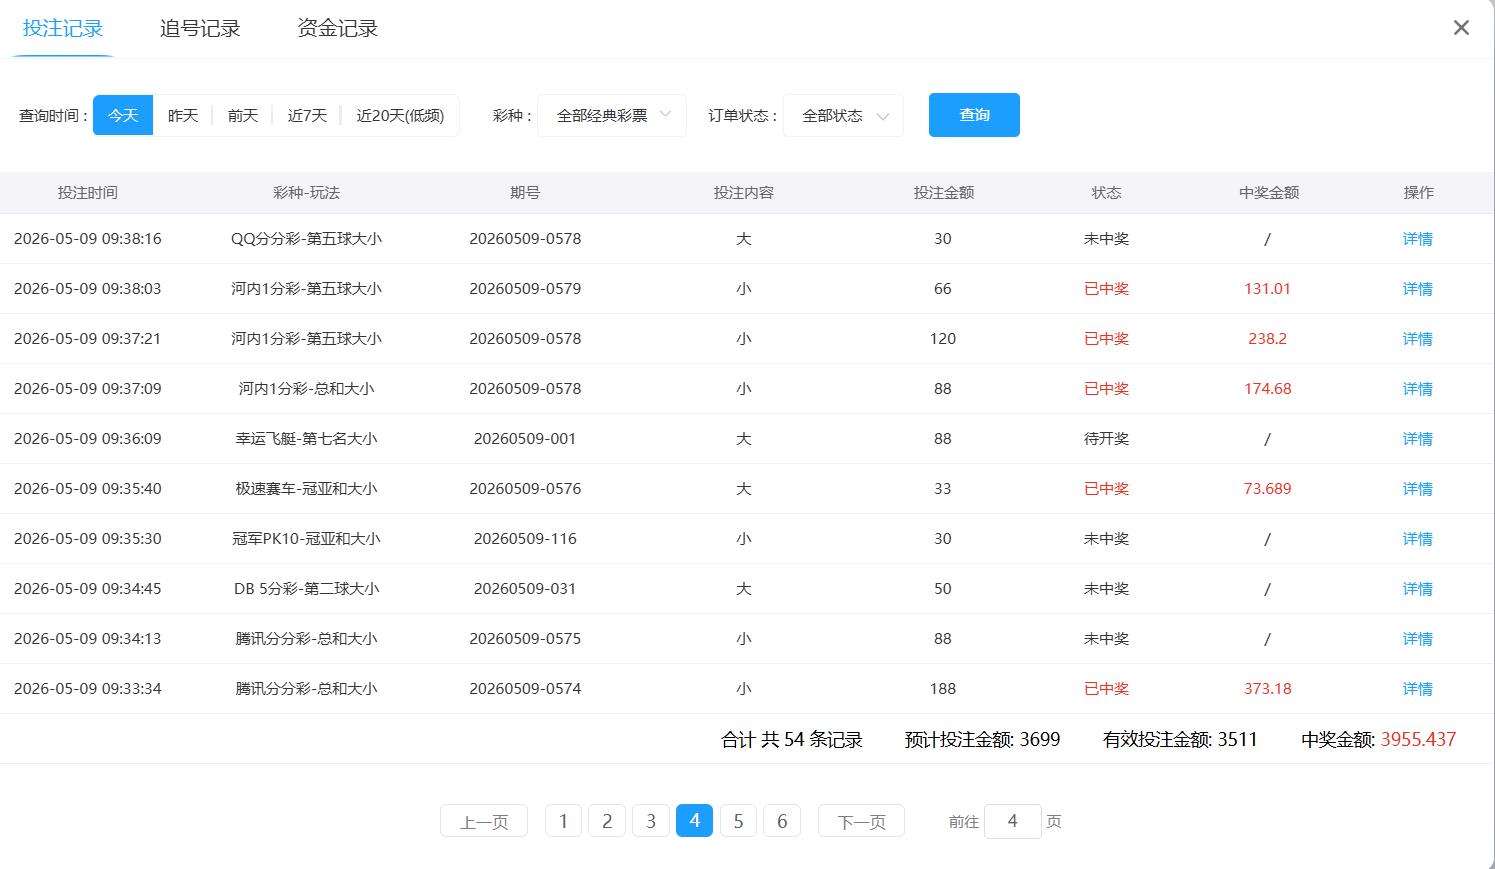Open 详情 for the 09:33:34 腾讯分分彩 bet
The height and width of the screenshot is (869, 1495).
coord(1417,689)
